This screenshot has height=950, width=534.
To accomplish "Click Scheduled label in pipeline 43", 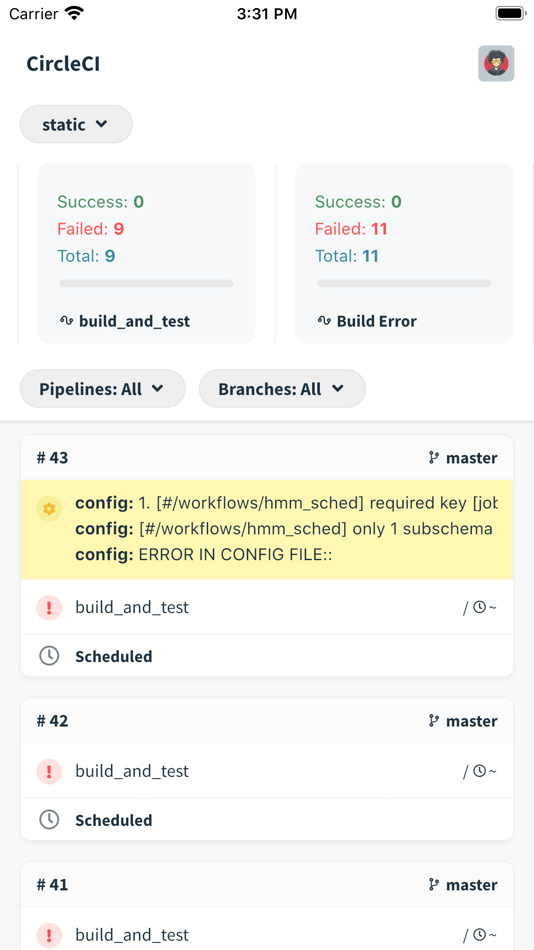I will [113, 656].
